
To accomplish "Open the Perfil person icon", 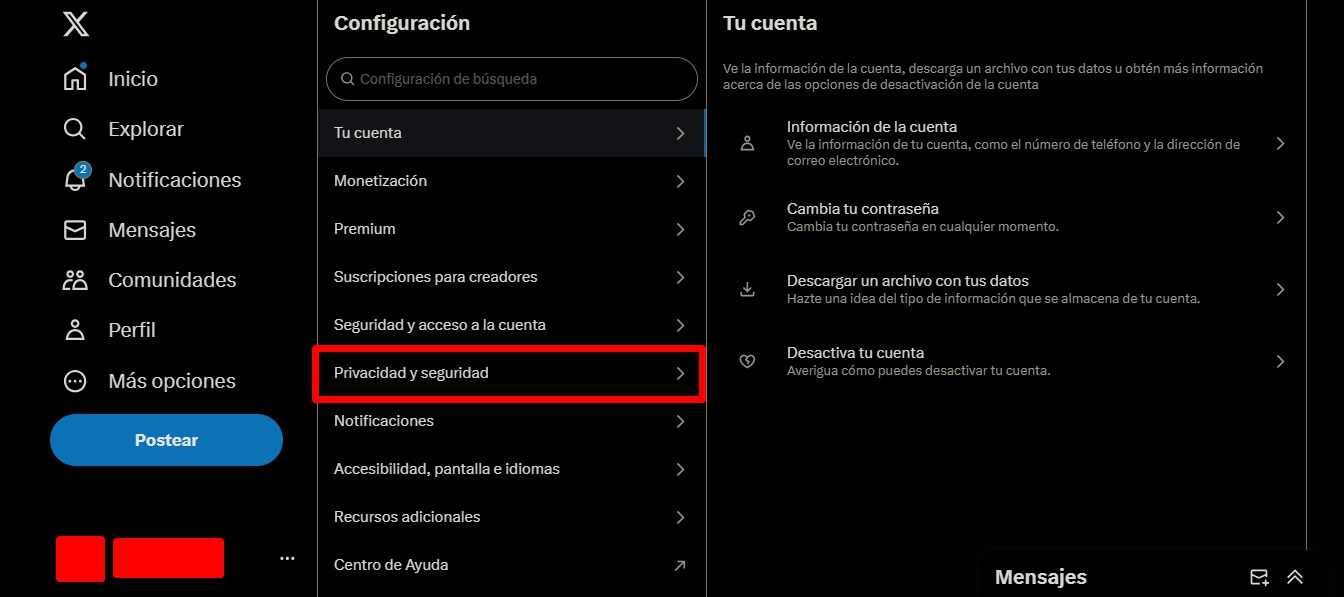I will (75, 330).
